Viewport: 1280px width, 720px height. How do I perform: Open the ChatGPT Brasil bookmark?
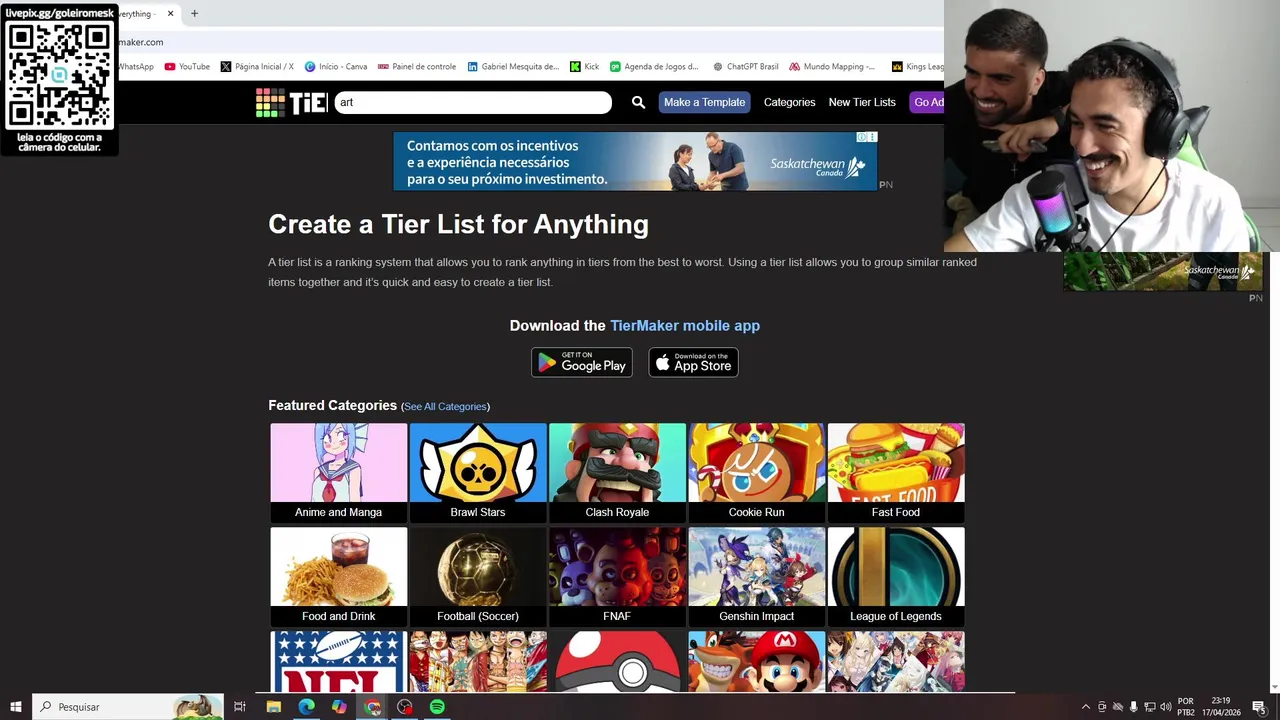746,67
